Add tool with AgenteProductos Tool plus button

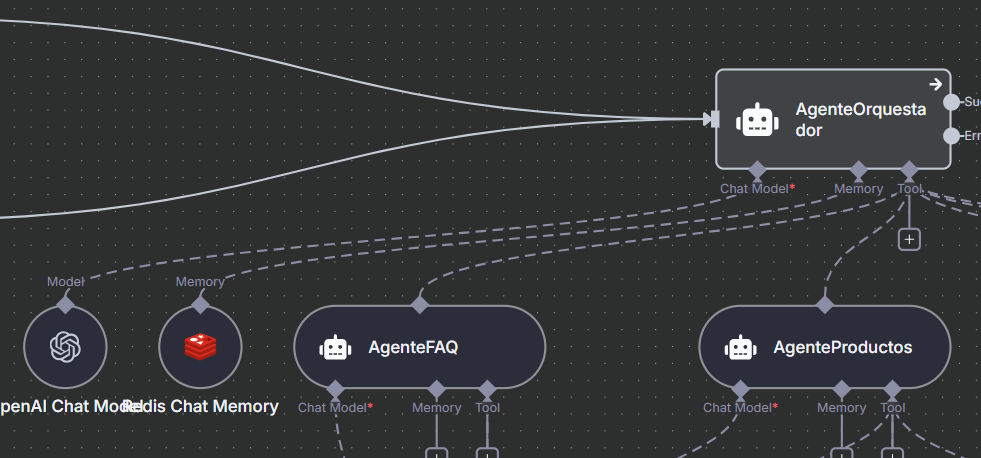pos(892,453)
